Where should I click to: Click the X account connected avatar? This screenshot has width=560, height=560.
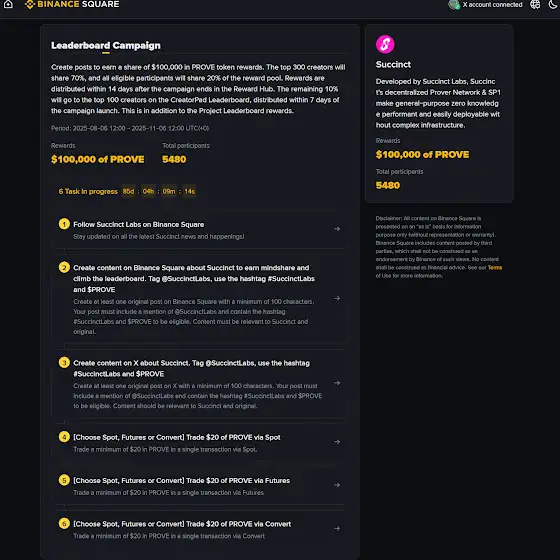pyautogui.click(x=454, y=5)
